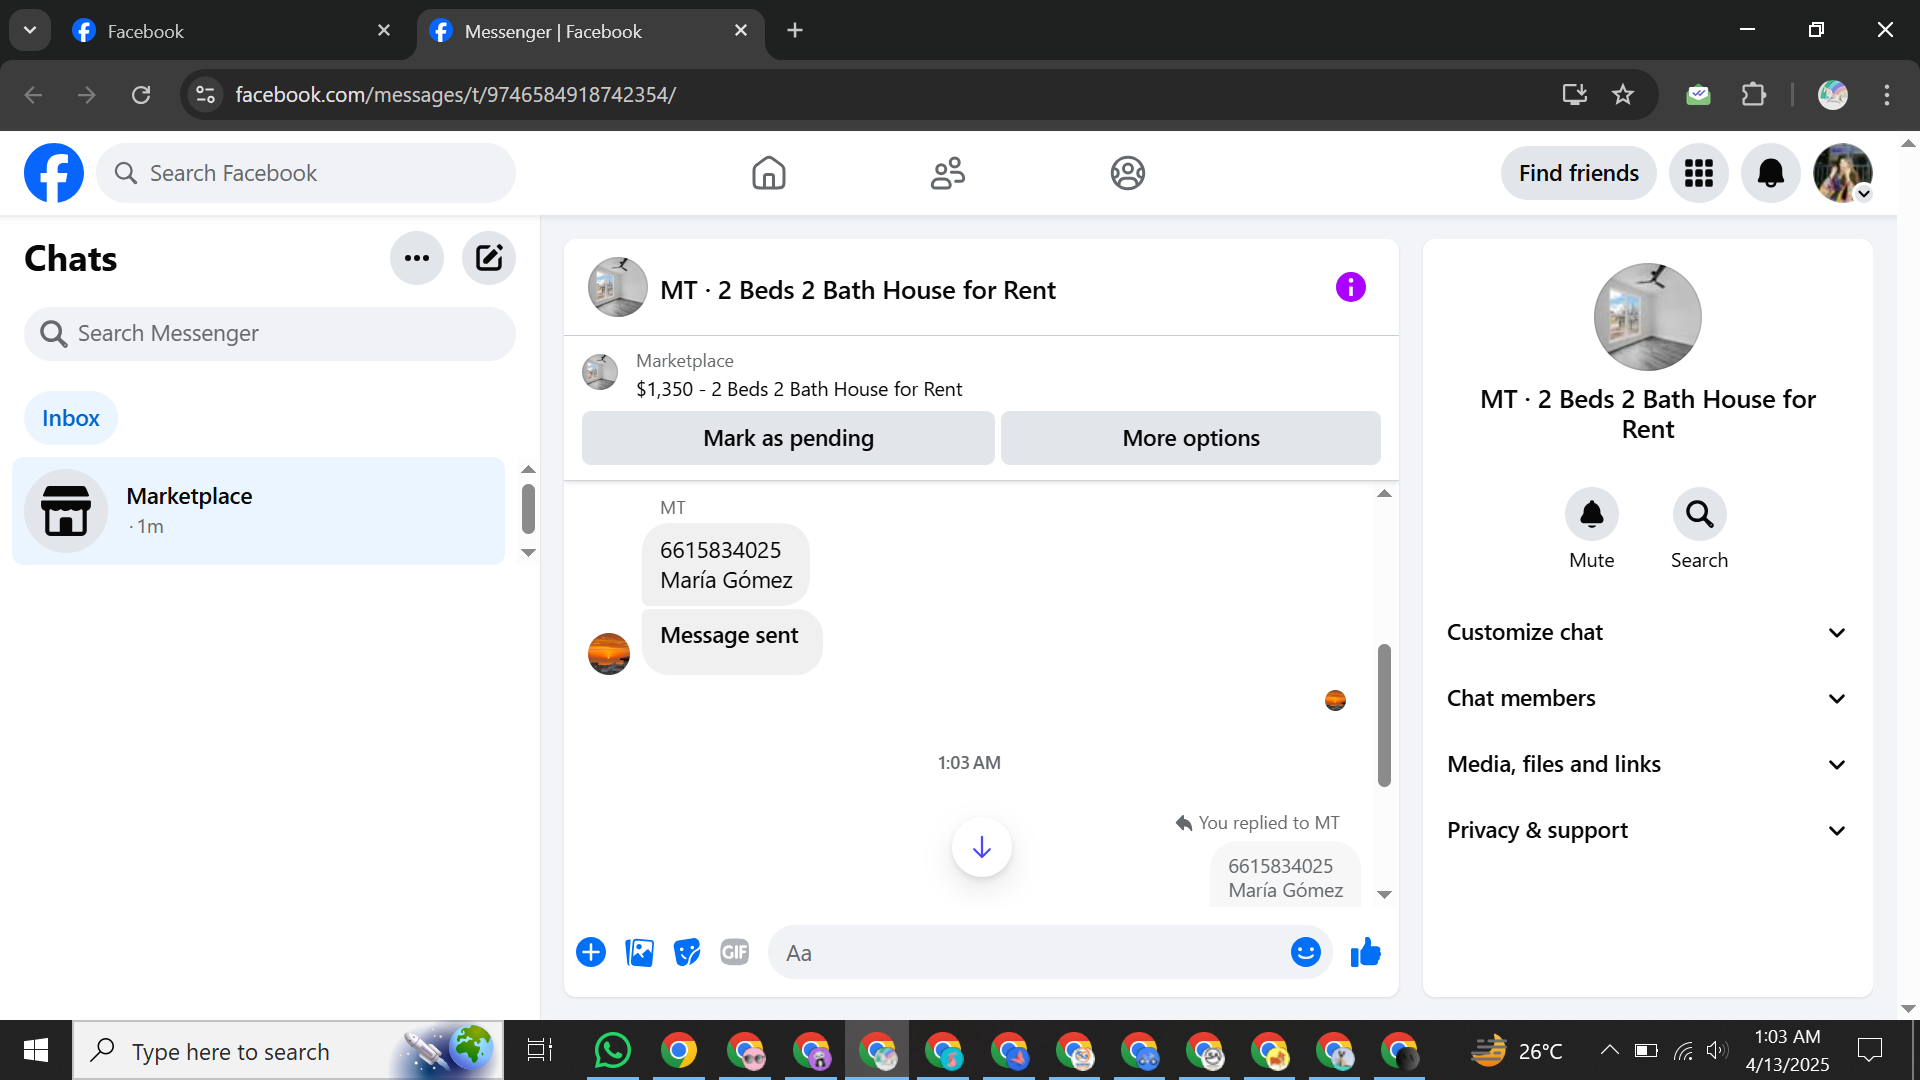Image resolution: width=1920 pixels, height=1080 pixels.
Task: Select the Messenger | Facebook tab
Action: [590, 31]
